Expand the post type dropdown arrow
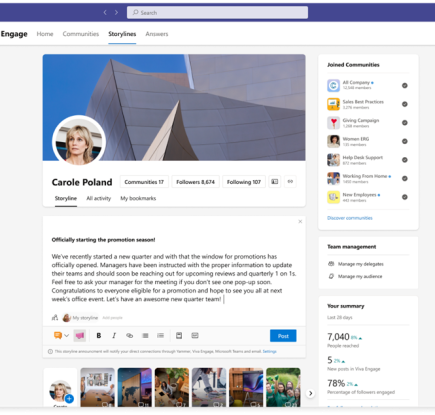Image resolution: width=435 pixels, height=415 pixels. 66,336
